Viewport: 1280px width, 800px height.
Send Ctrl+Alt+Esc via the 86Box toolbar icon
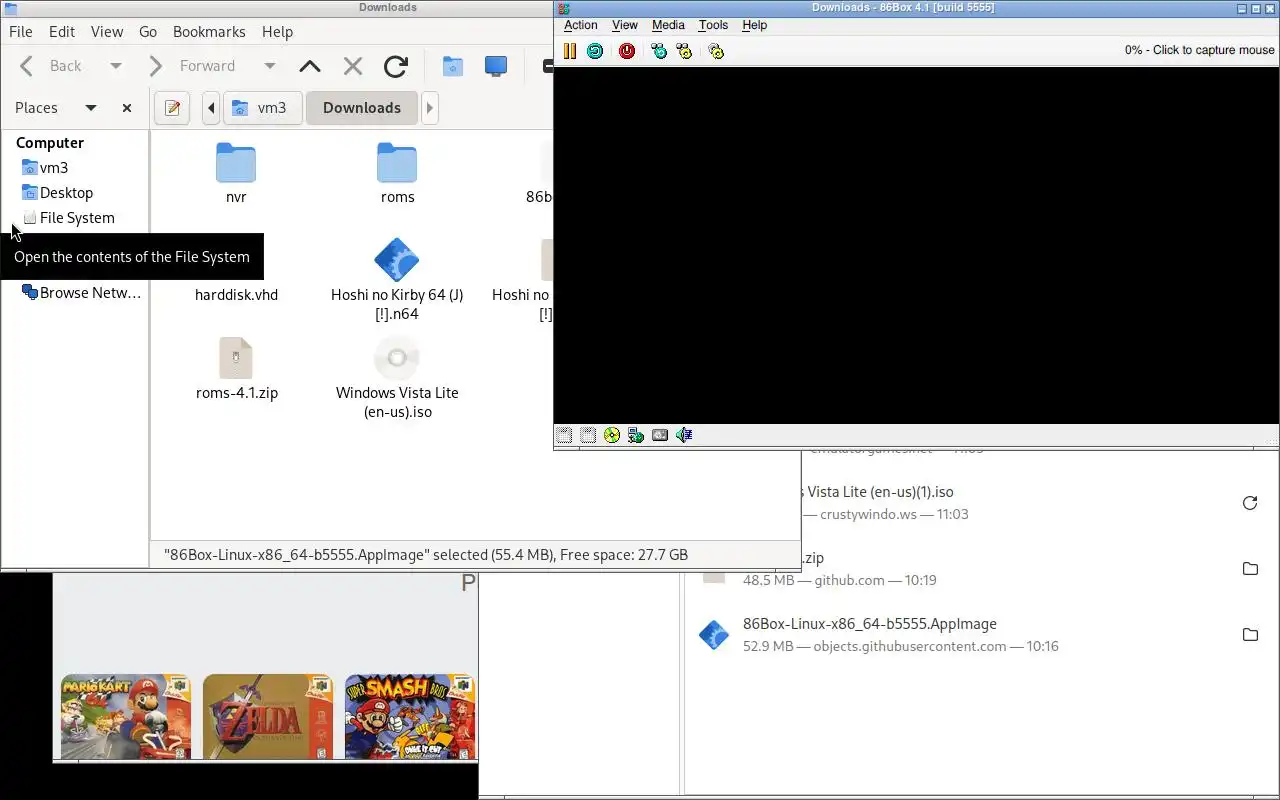click(684, 51)
